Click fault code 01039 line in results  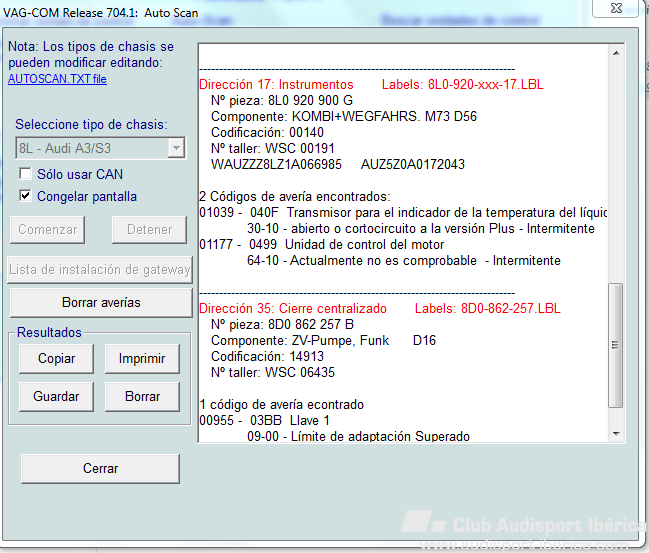[402, 212]
